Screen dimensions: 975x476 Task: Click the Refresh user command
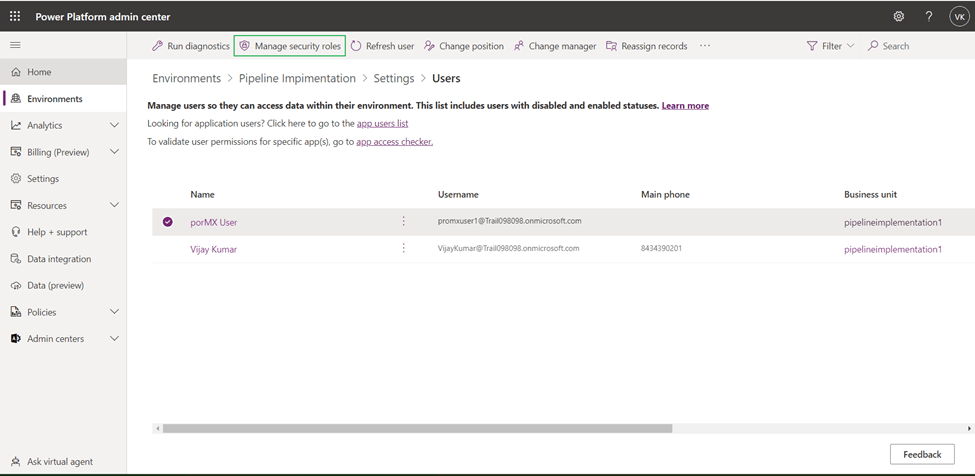(382, 46)
